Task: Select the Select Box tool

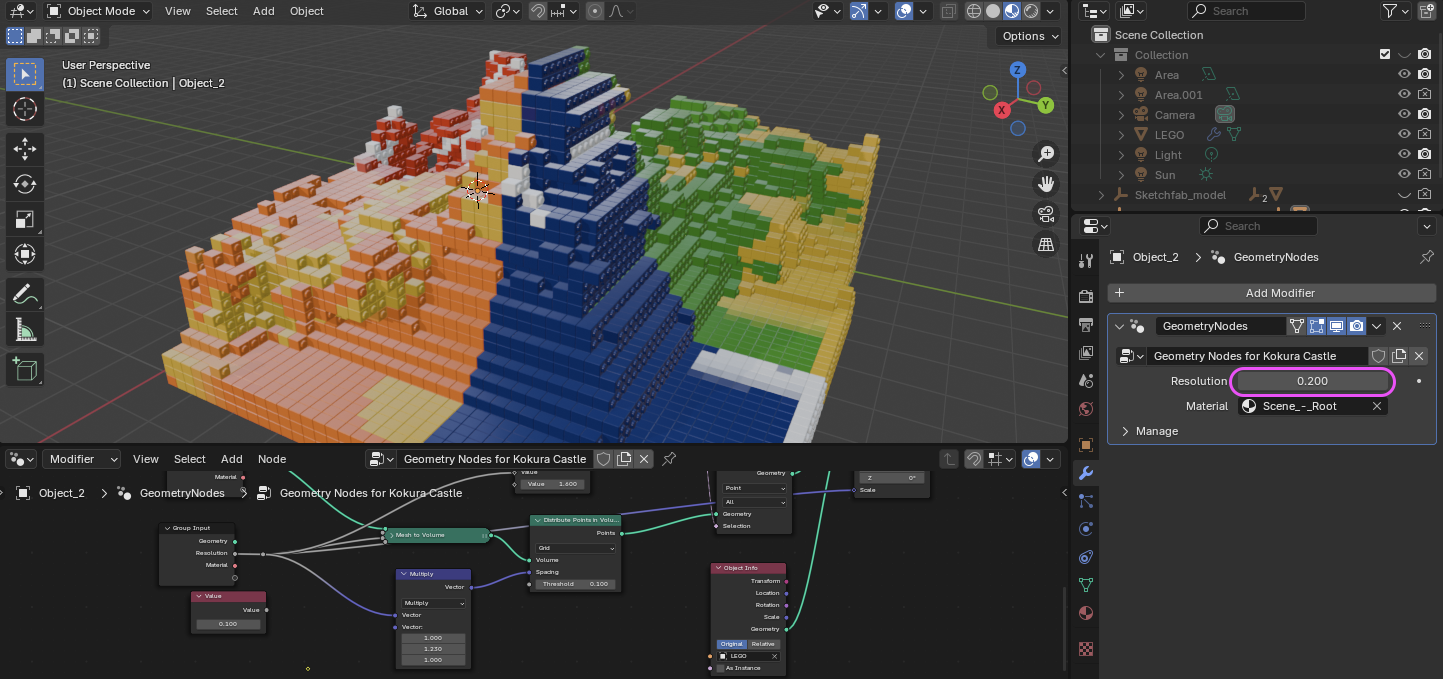Action: click(x=25, y=73)
